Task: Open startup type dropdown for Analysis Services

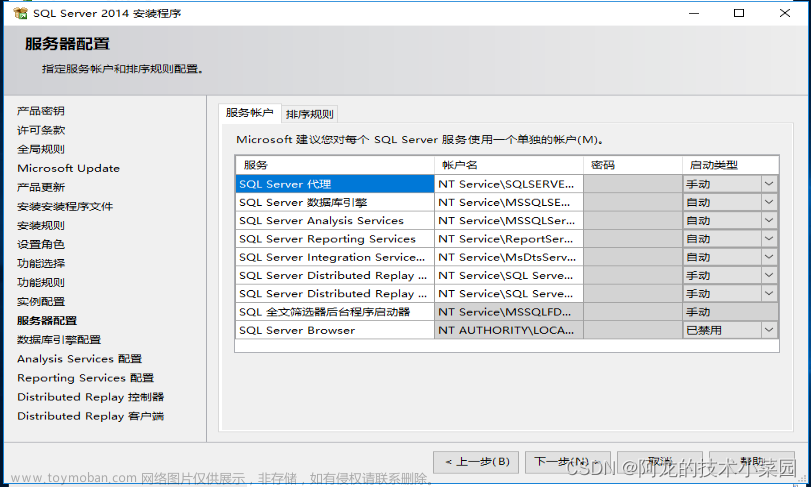Action: [769, 220]
